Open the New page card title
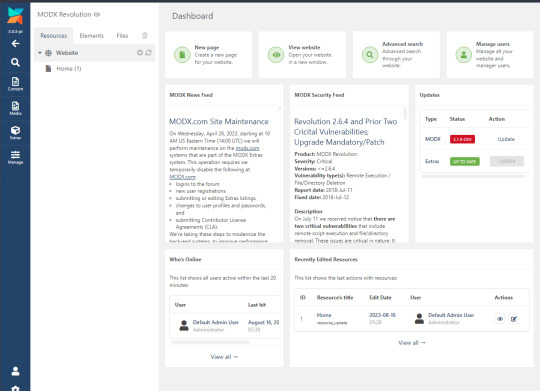The width and height of the screenshot is (540, 391). (x=207, y=48)
